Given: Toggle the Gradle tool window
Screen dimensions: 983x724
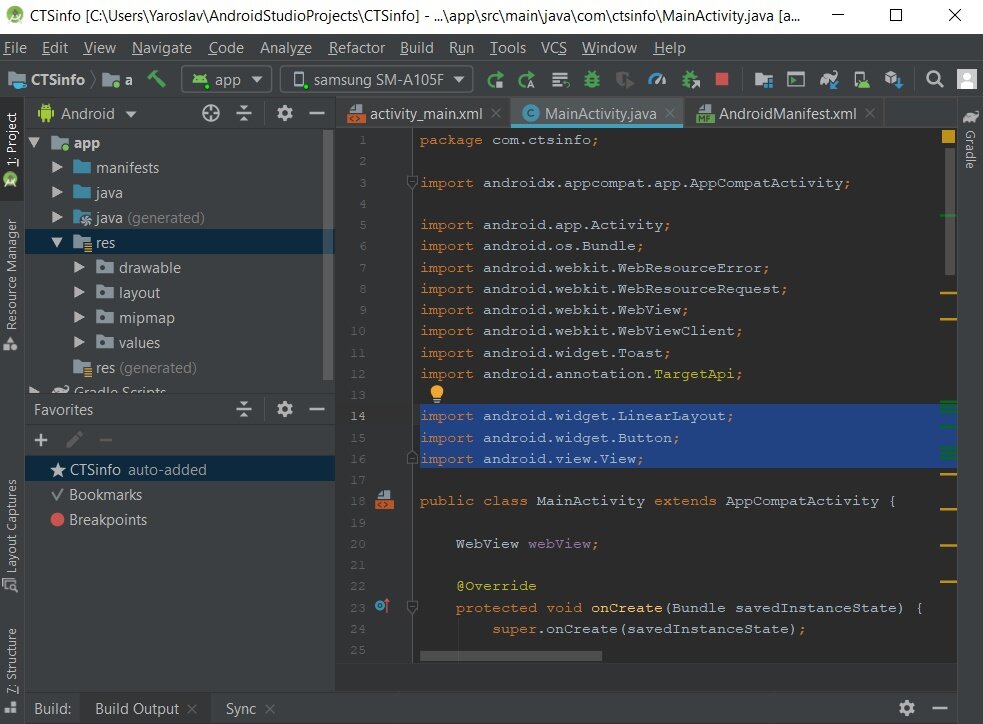Looking at the screenshot, I should 970,139.
